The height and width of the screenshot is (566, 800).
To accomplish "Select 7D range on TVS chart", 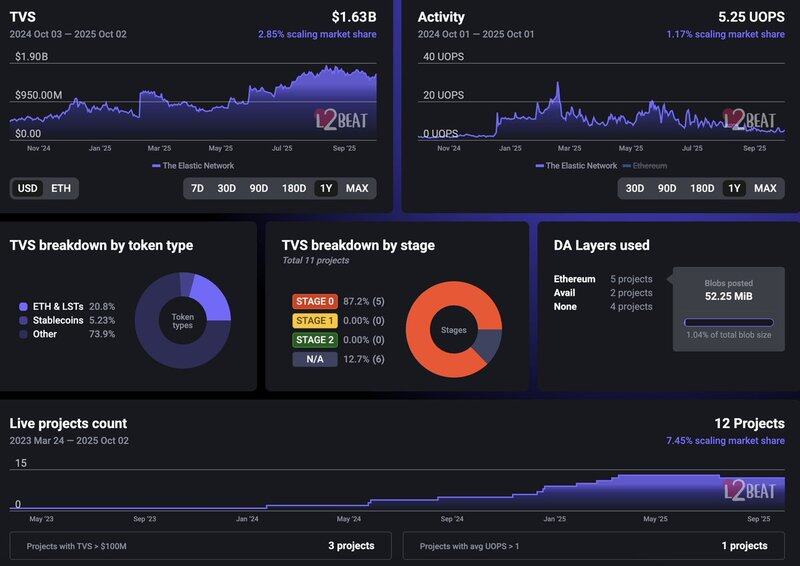I will 197,188.
